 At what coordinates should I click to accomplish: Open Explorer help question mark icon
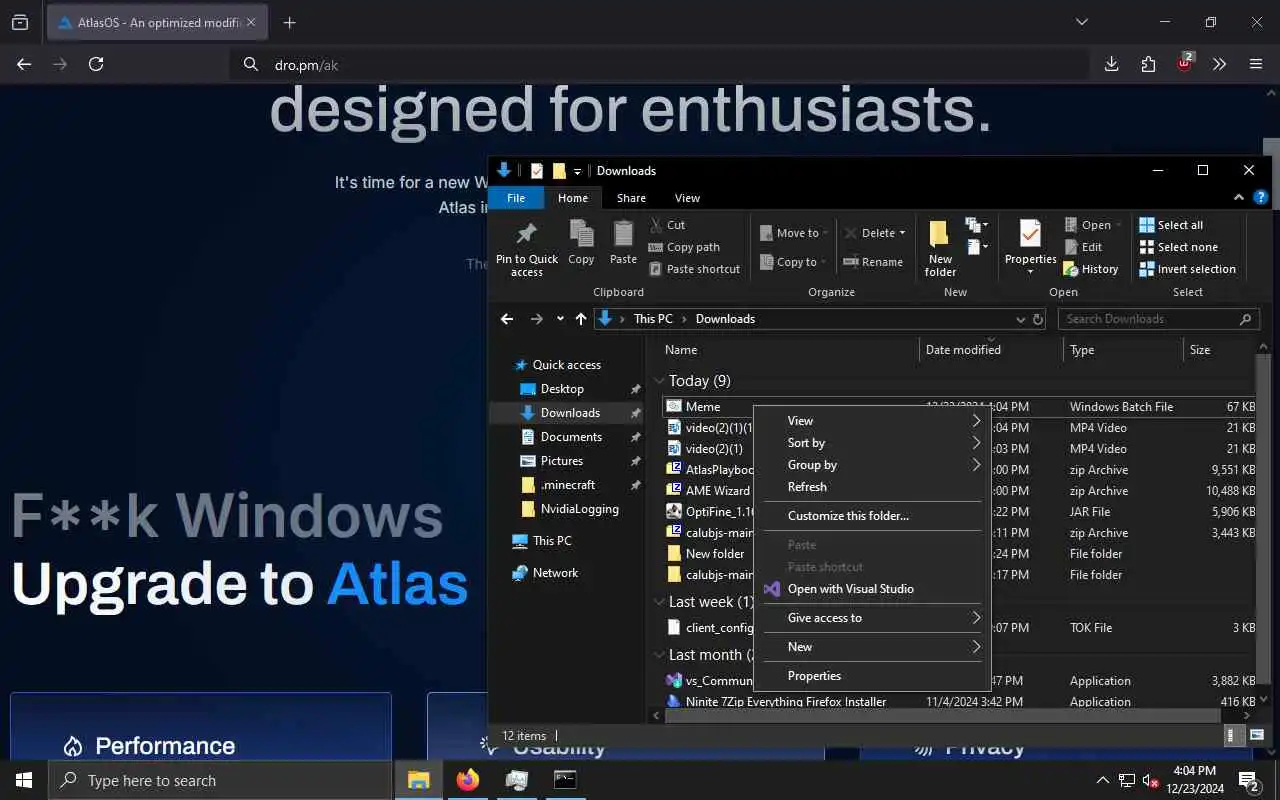point(1261,198)
